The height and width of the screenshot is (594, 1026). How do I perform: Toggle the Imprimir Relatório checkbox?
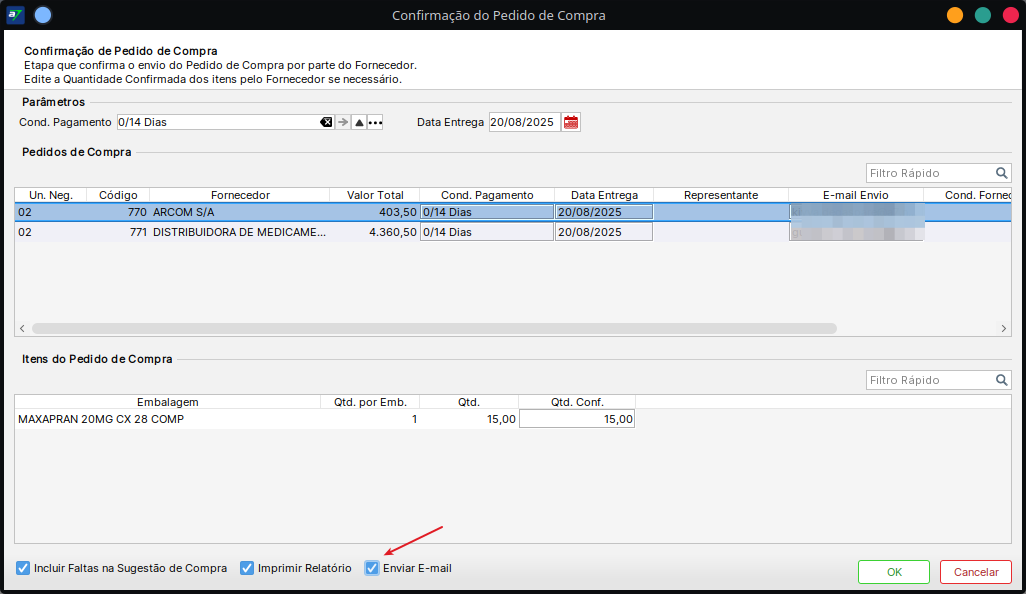[x=247, y=568]
